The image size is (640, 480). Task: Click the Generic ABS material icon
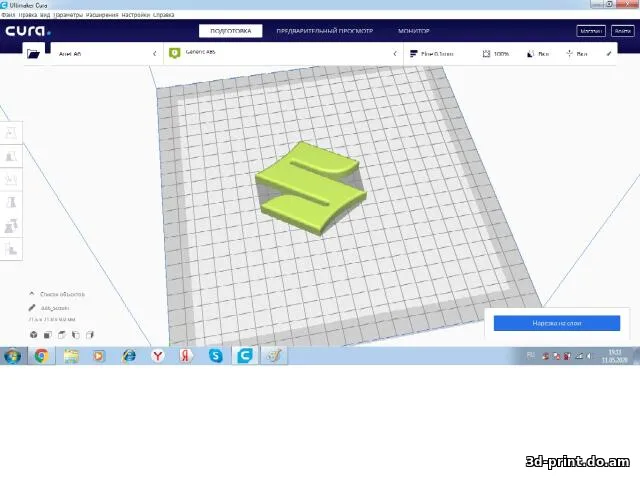(x=175, y=53)
